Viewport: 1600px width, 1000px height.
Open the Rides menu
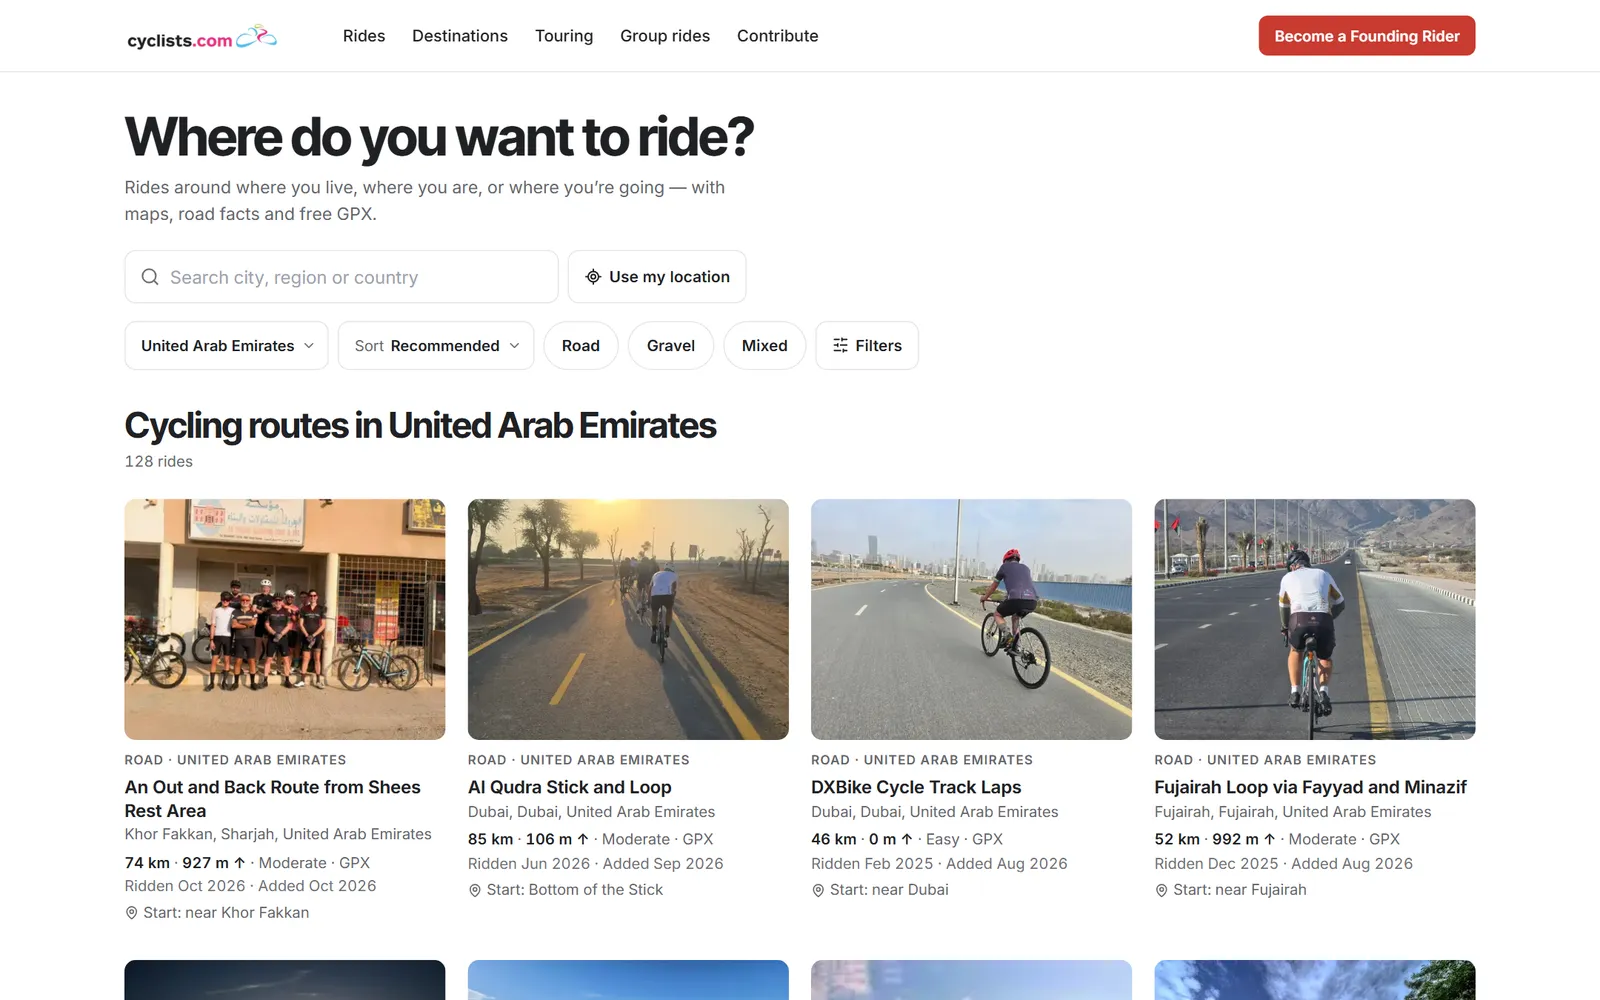point(364,36)
